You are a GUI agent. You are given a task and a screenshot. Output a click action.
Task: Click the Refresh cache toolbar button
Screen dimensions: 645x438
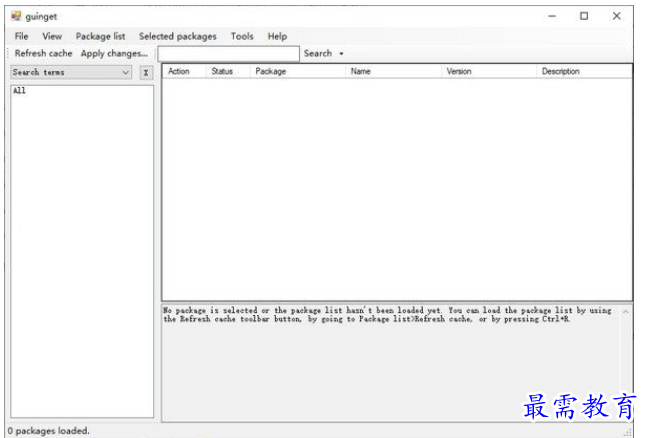click(43, 53)
